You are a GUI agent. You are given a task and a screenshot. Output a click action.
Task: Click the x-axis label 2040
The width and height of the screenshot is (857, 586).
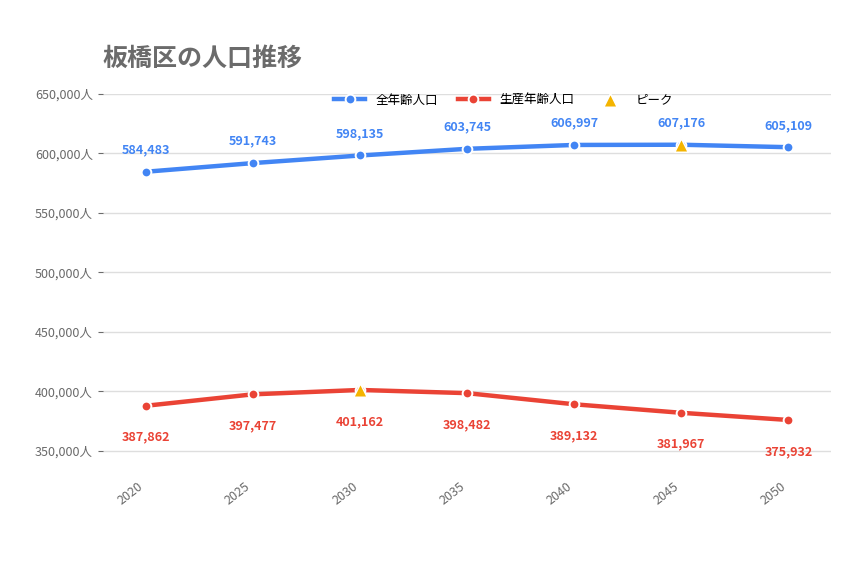click(x=559, y=493)
